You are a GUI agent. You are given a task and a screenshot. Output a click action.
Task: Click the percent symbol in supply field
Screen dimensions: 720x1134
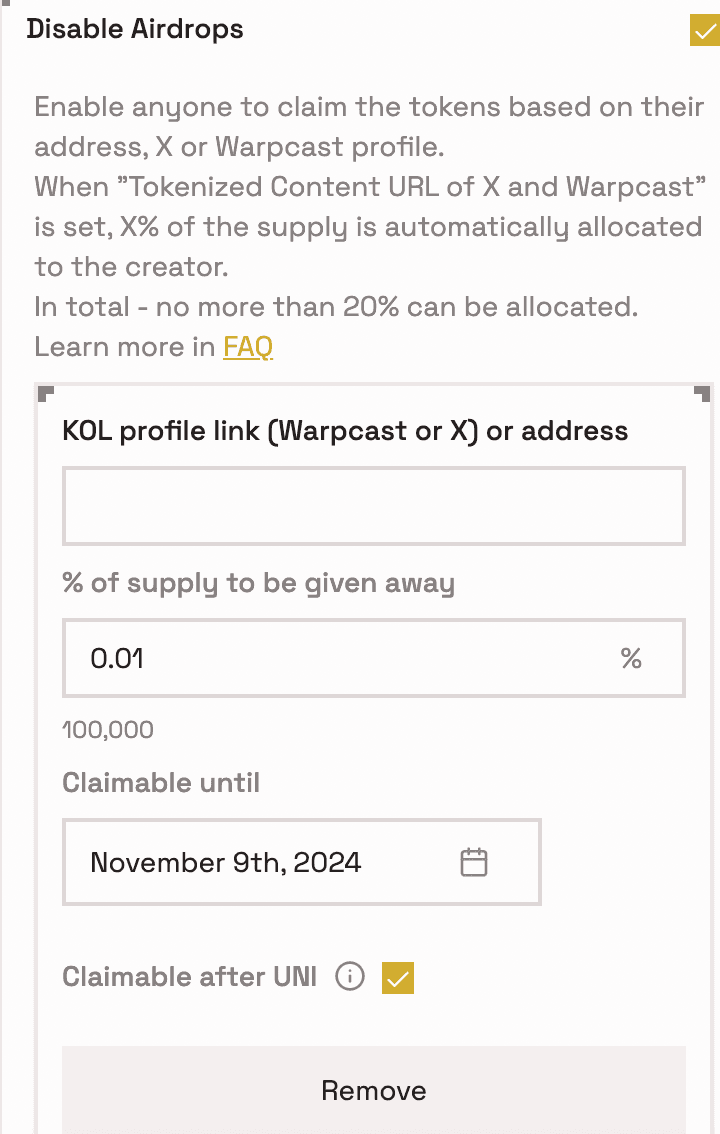click(x=631, y=658)
